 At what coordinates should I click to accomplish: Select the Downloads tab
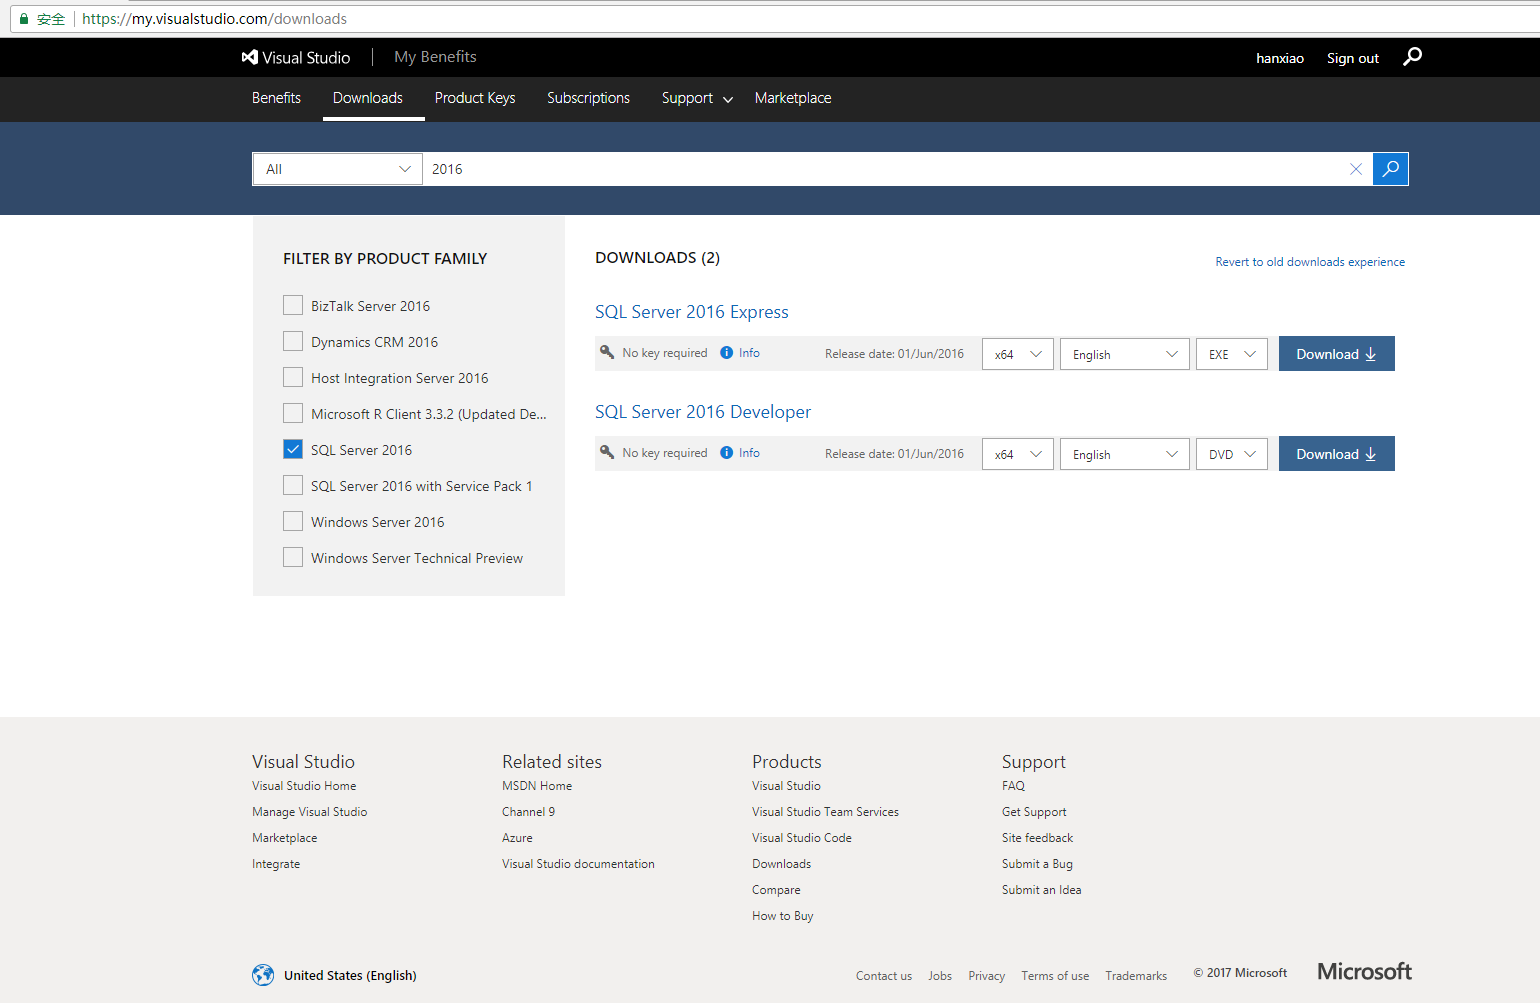click(x=368, y=98)
